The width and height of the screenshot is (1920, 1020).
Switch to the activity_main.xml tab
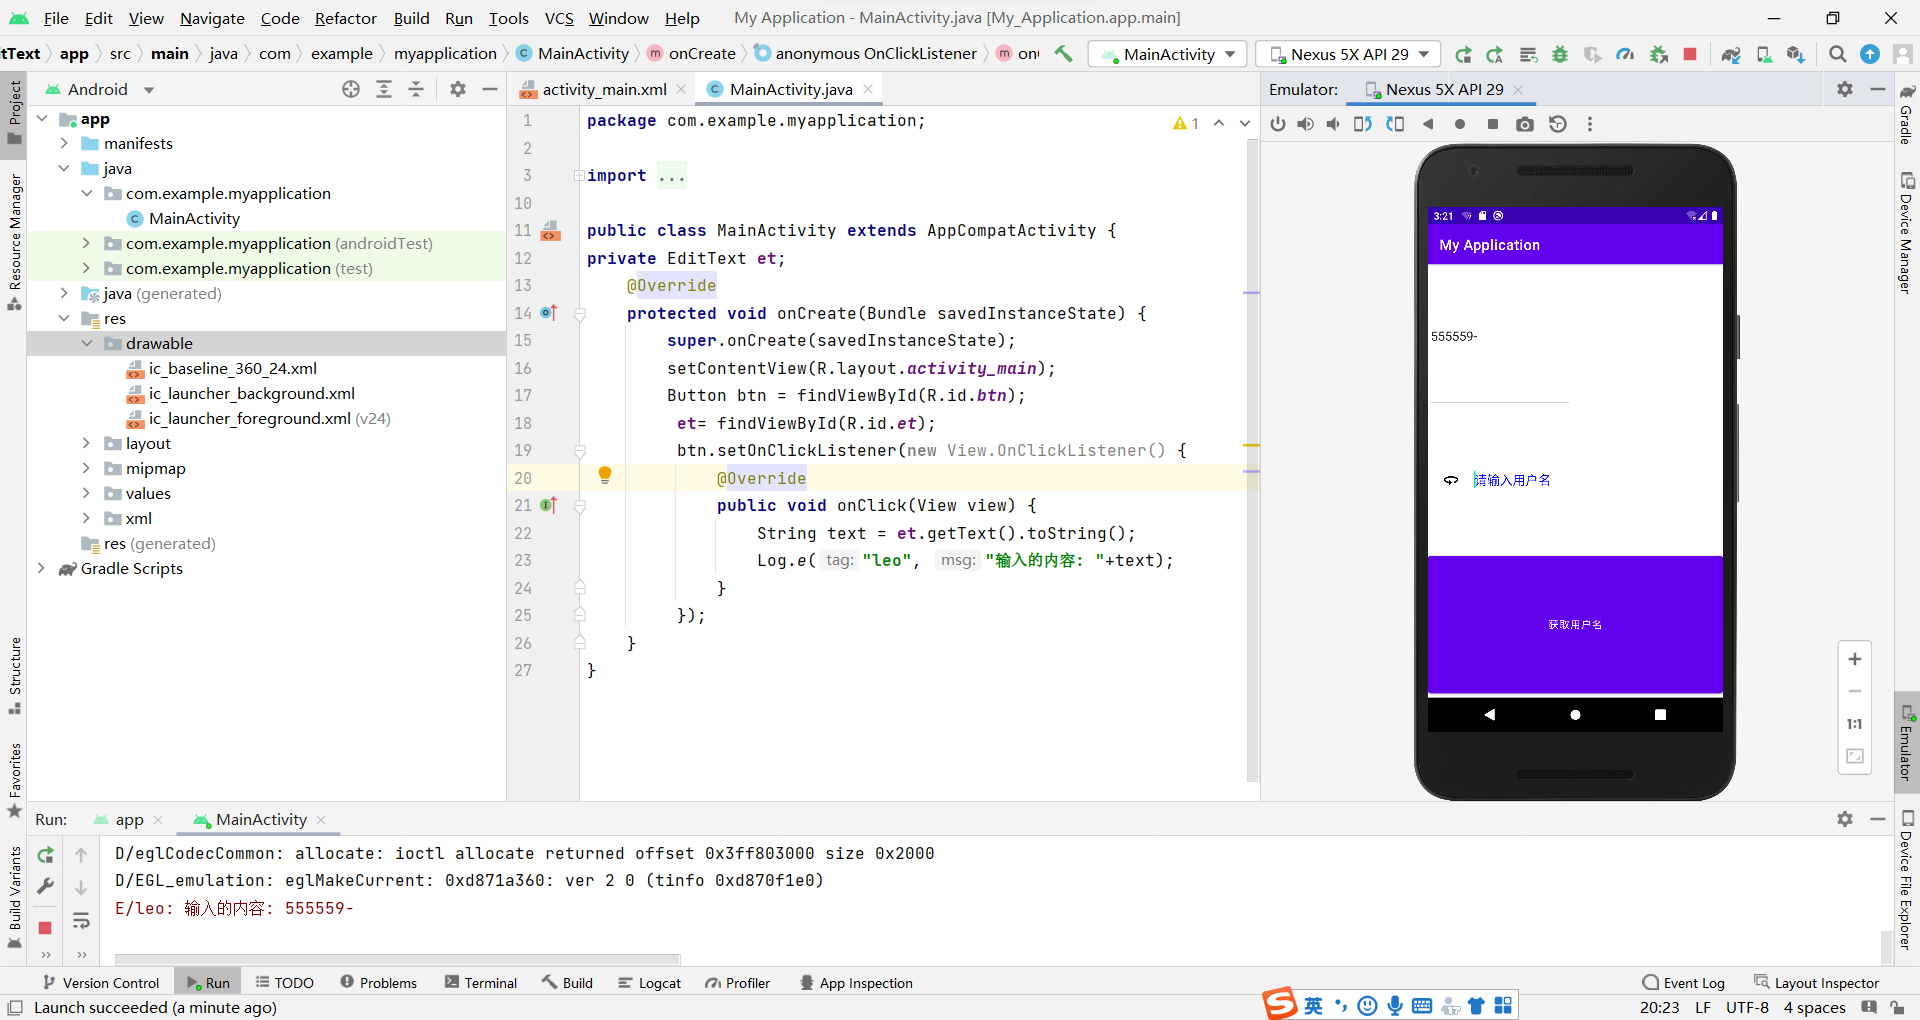603,89
